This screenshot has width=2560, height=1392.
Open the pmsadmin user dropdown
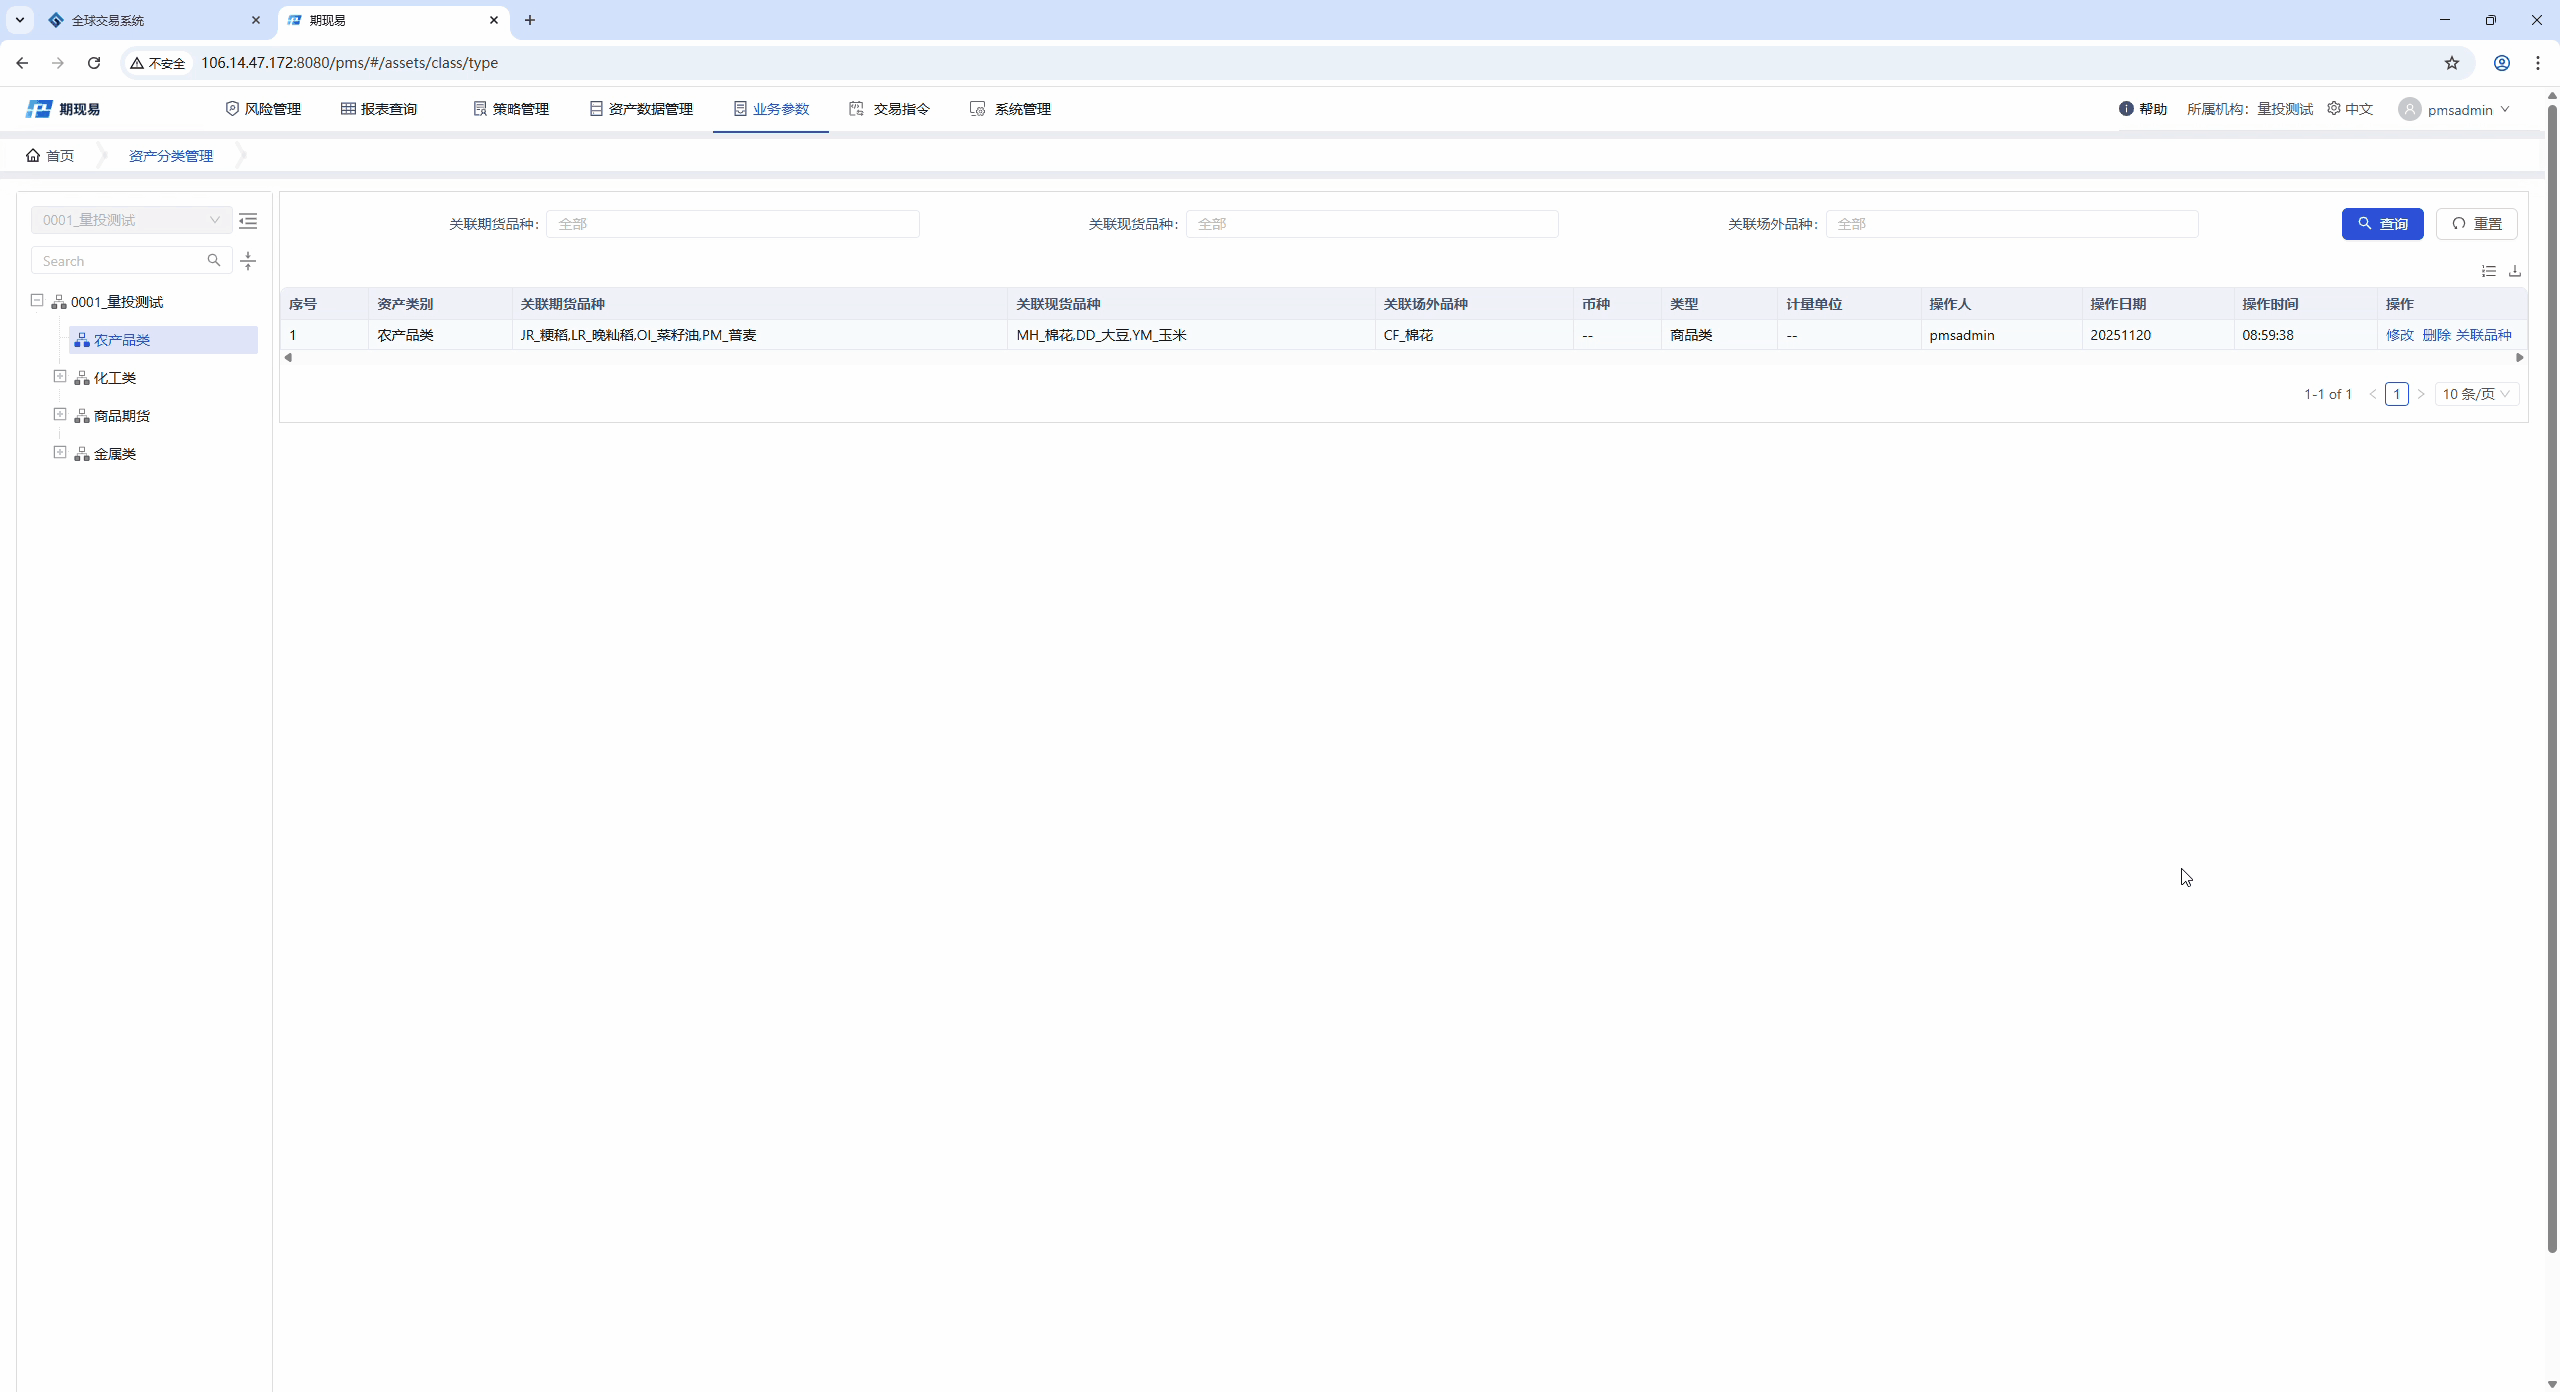pyautogui.click(x=2458, y=110)
